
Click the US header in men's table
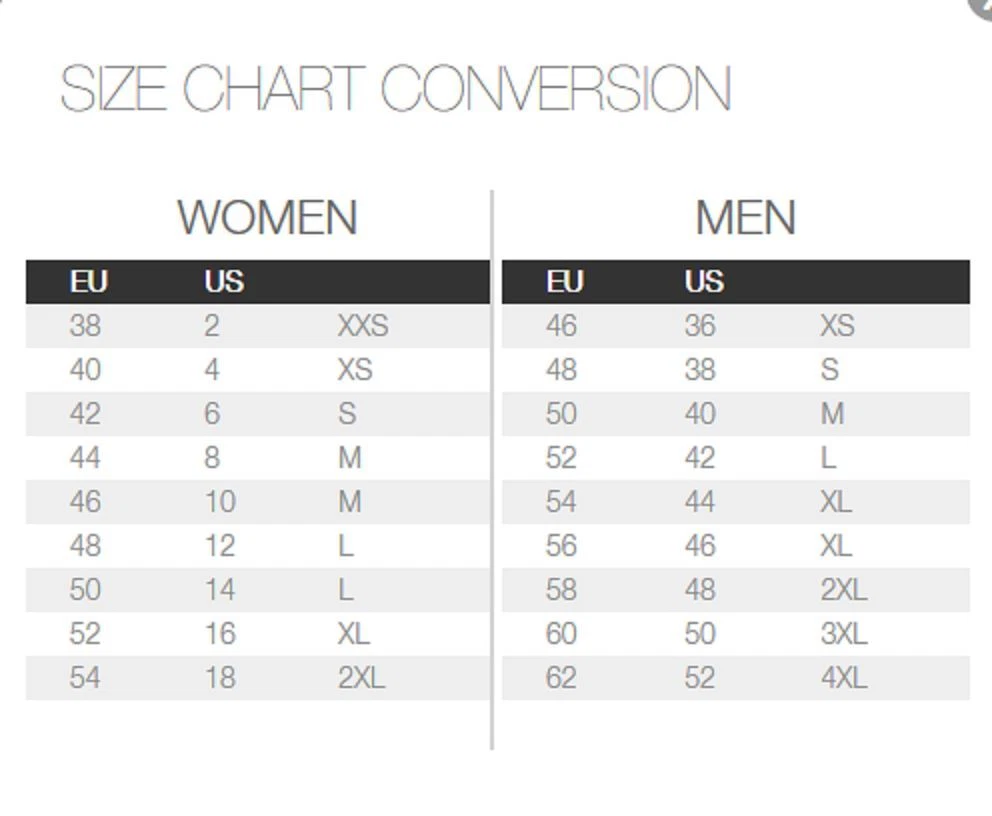(704, 281)
